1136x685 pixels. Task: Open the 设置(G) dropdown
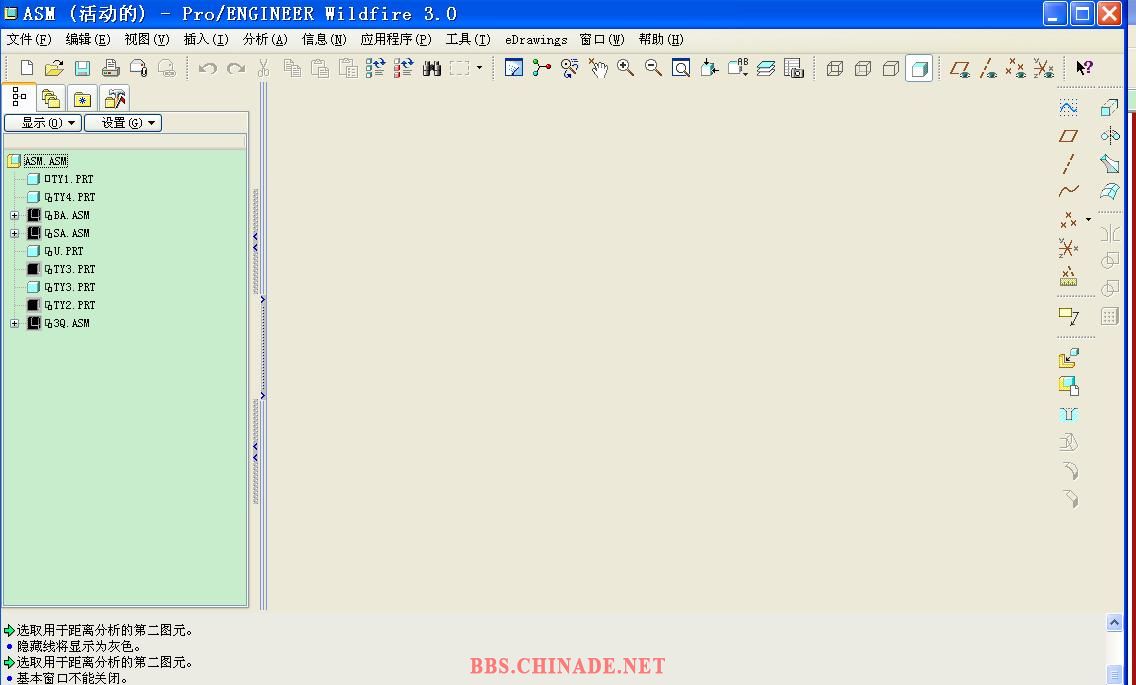123,123
